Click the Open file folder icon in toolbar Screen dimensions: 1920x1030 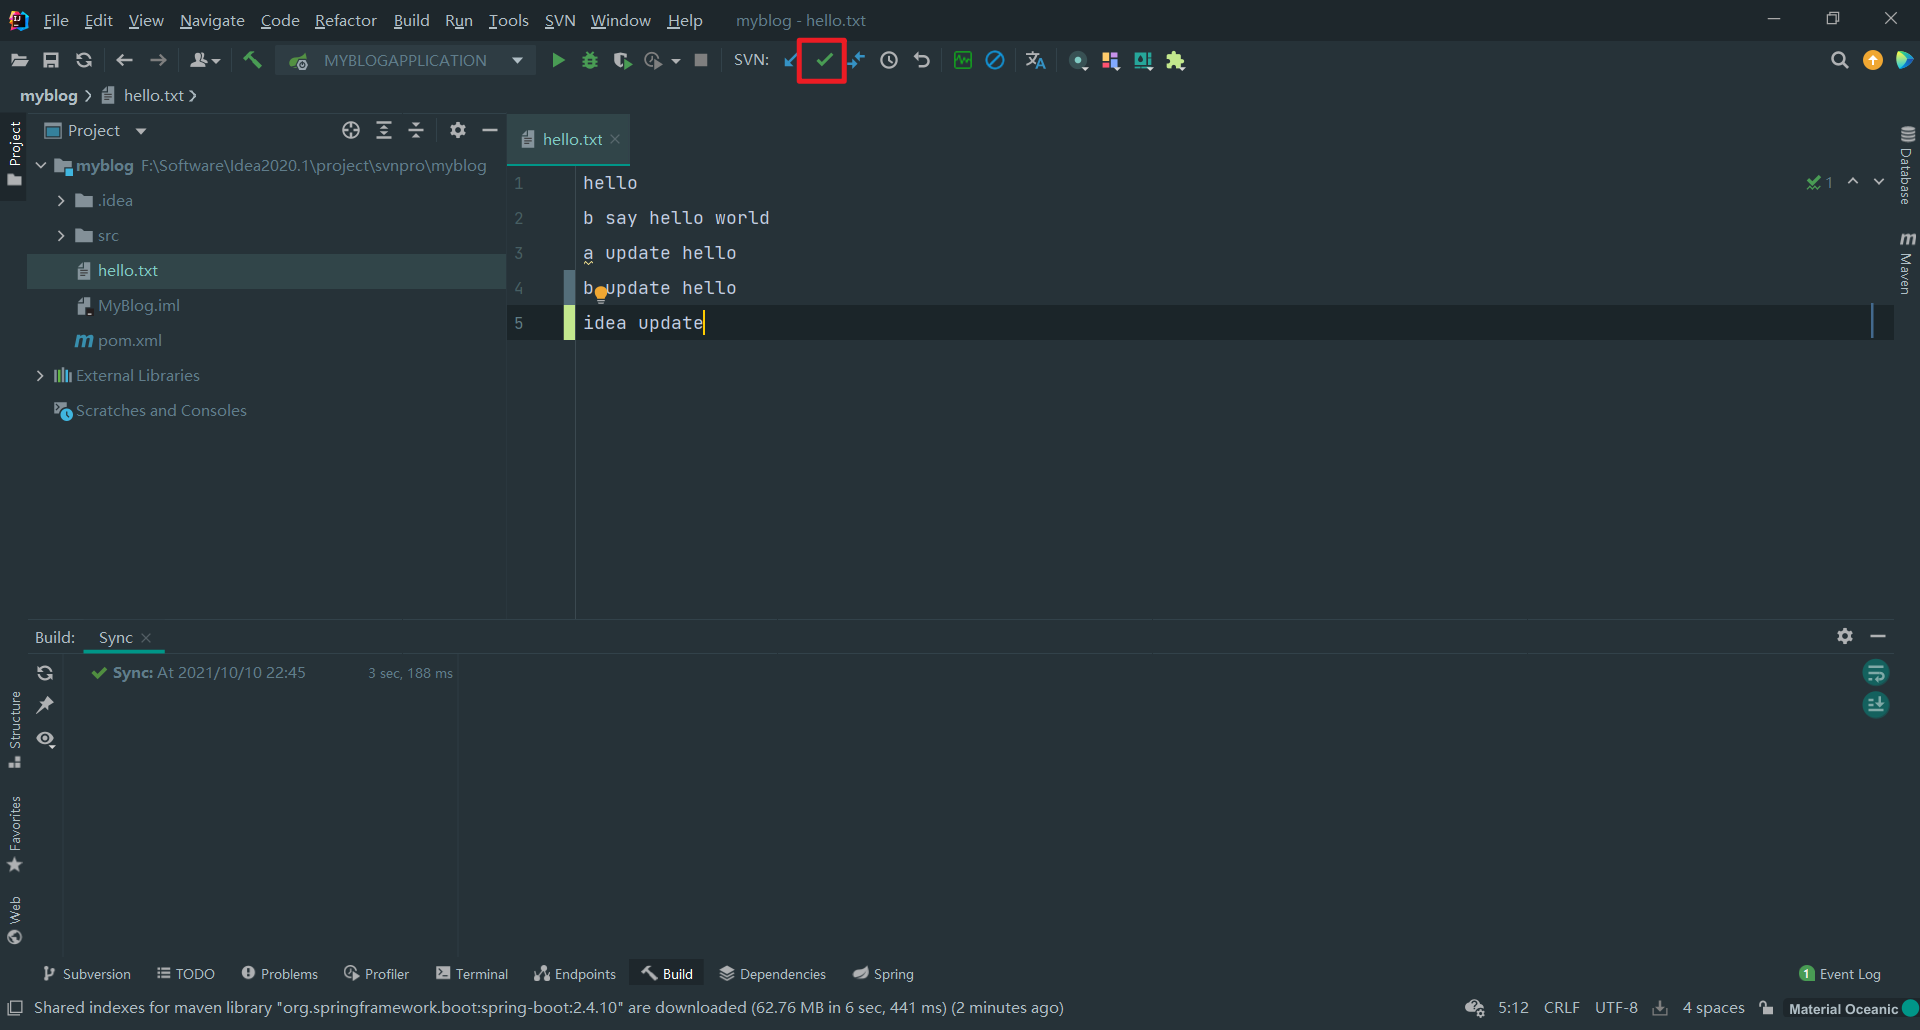(x=19, y=61)
